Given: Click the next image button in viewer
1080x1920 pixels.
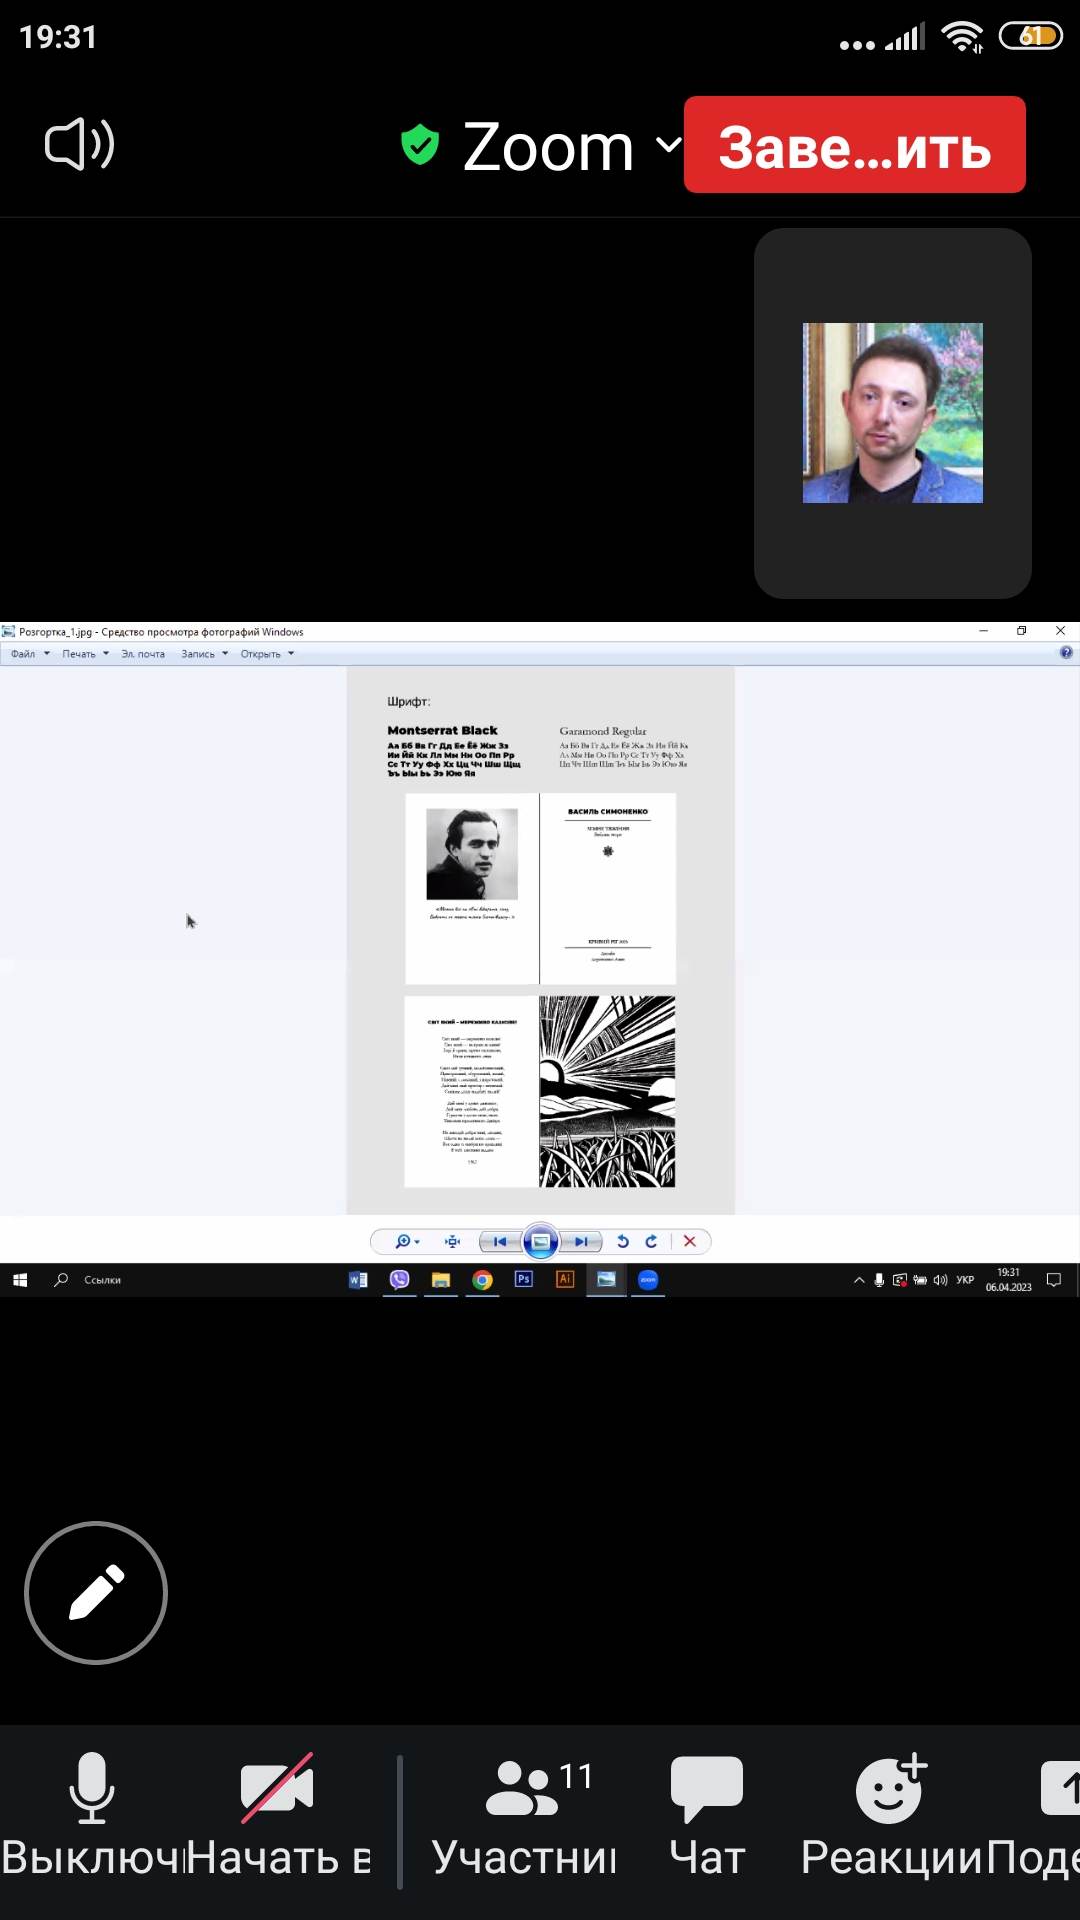Looking at the screenshot, I should pos(581,1241).
